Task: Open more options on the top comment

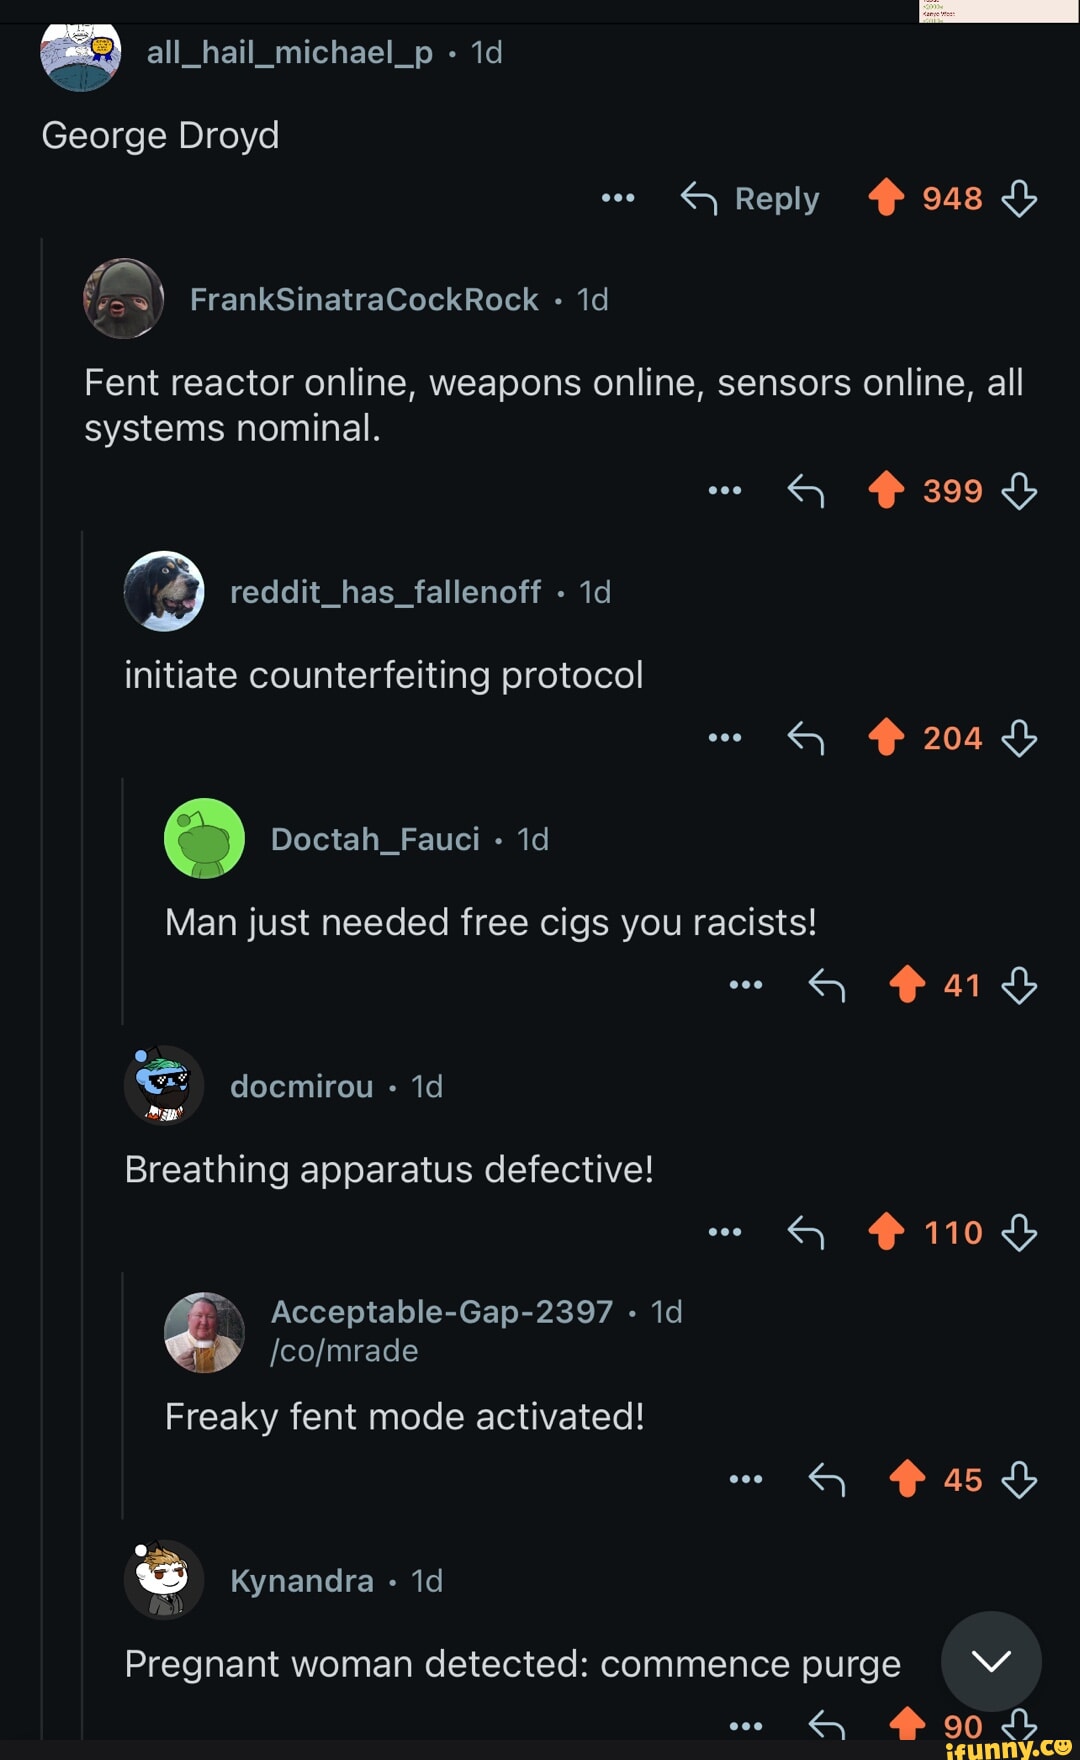Action: click(x=618, y=198)
